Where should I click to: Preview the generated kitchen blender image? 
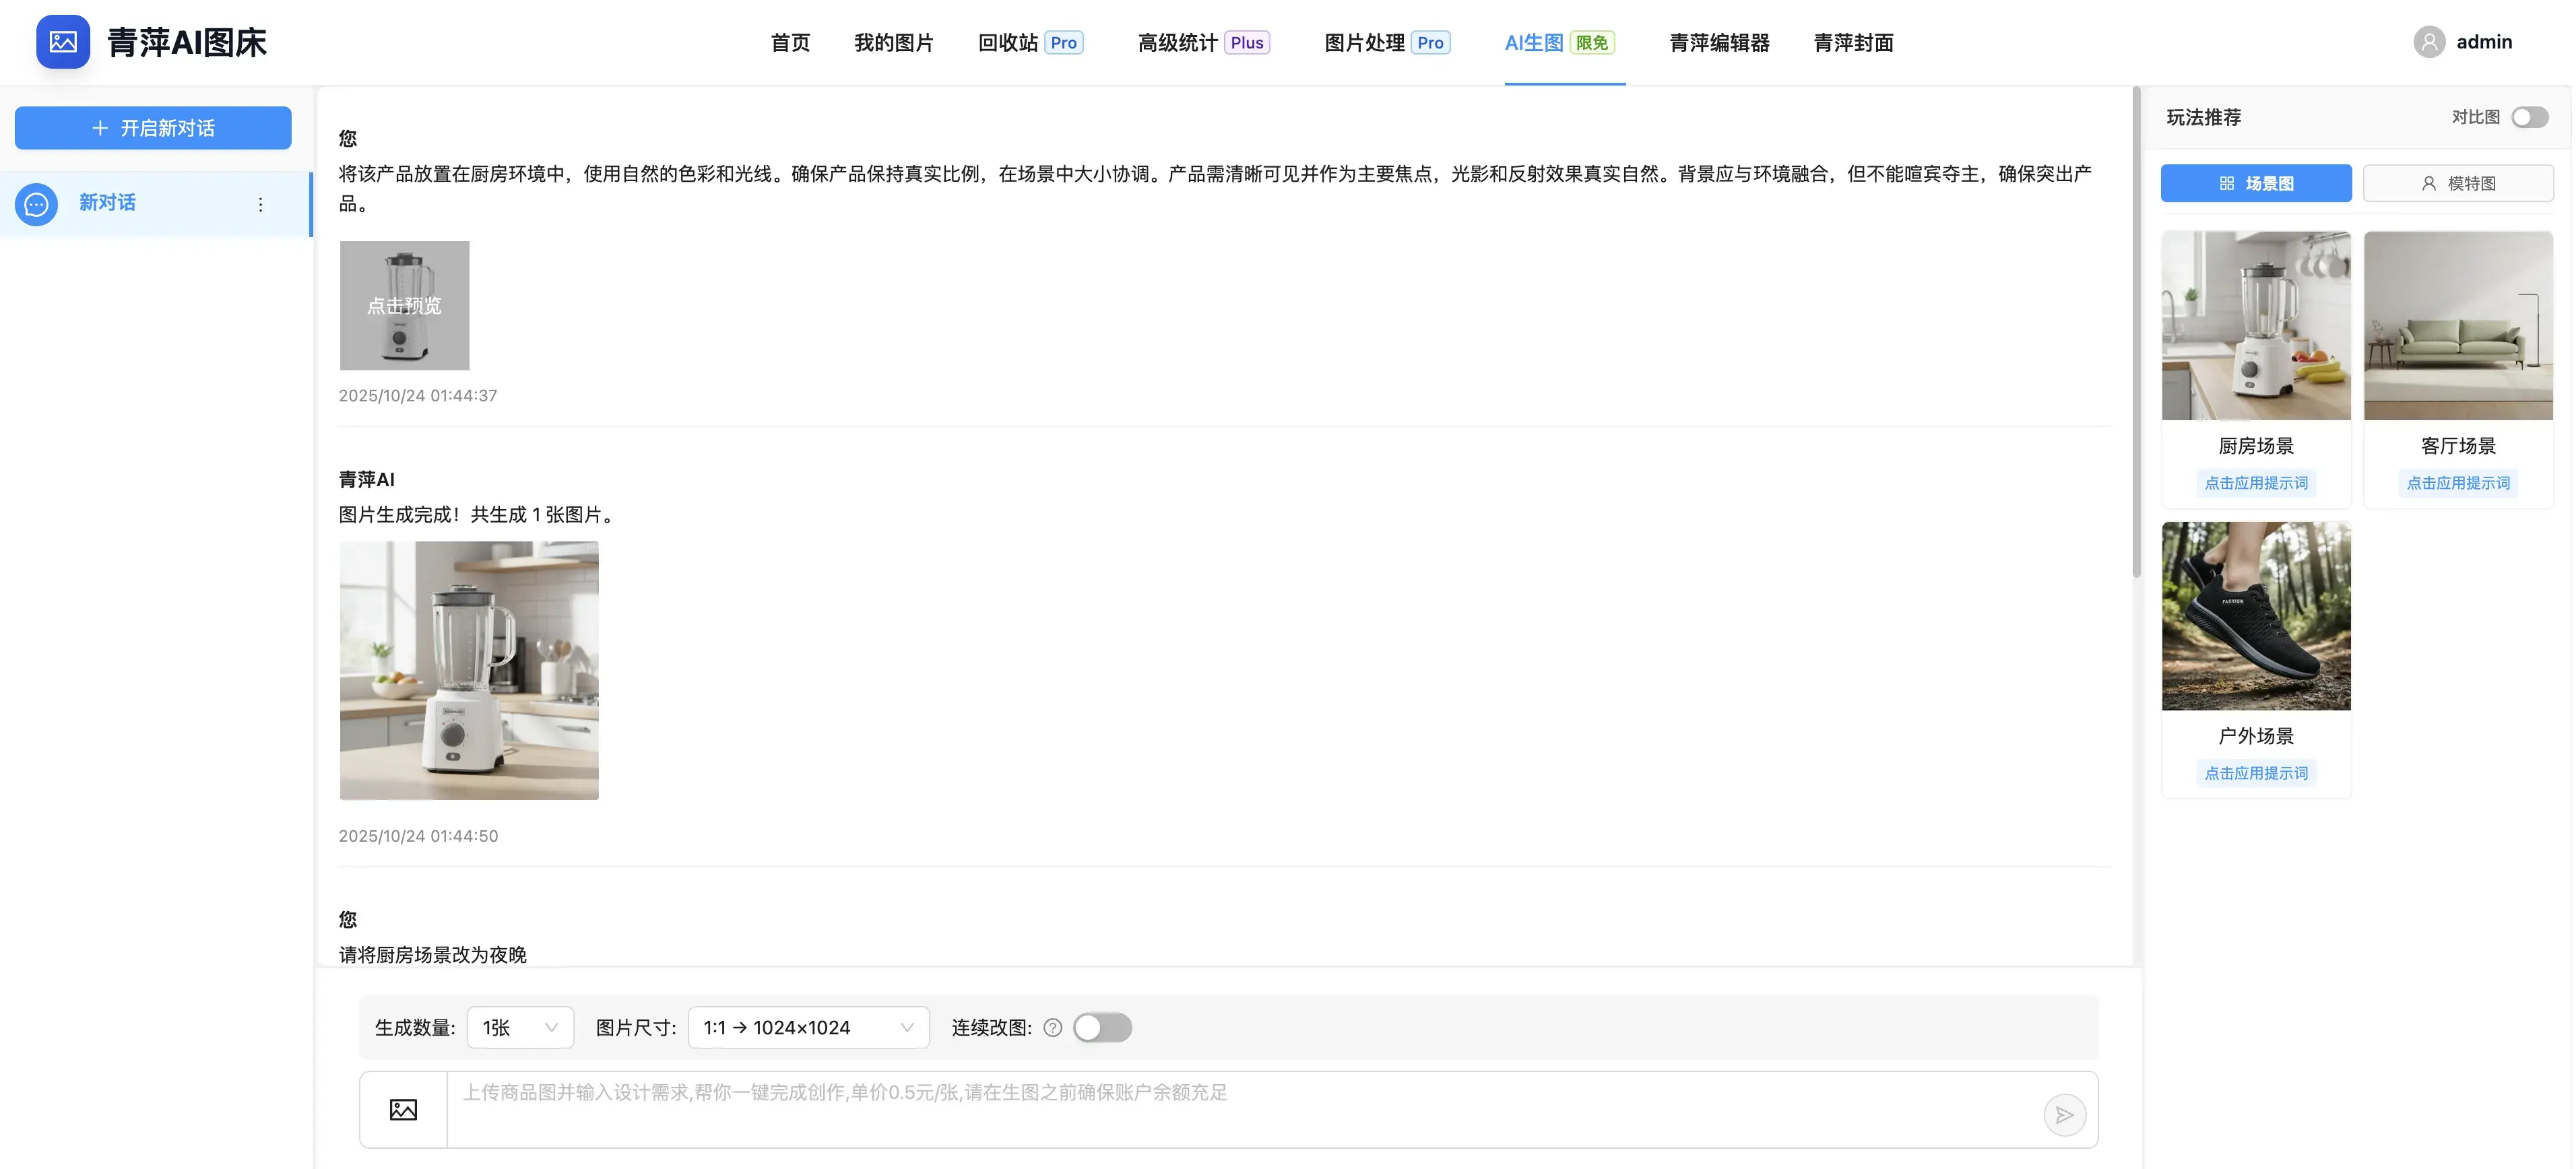(469, 670)
